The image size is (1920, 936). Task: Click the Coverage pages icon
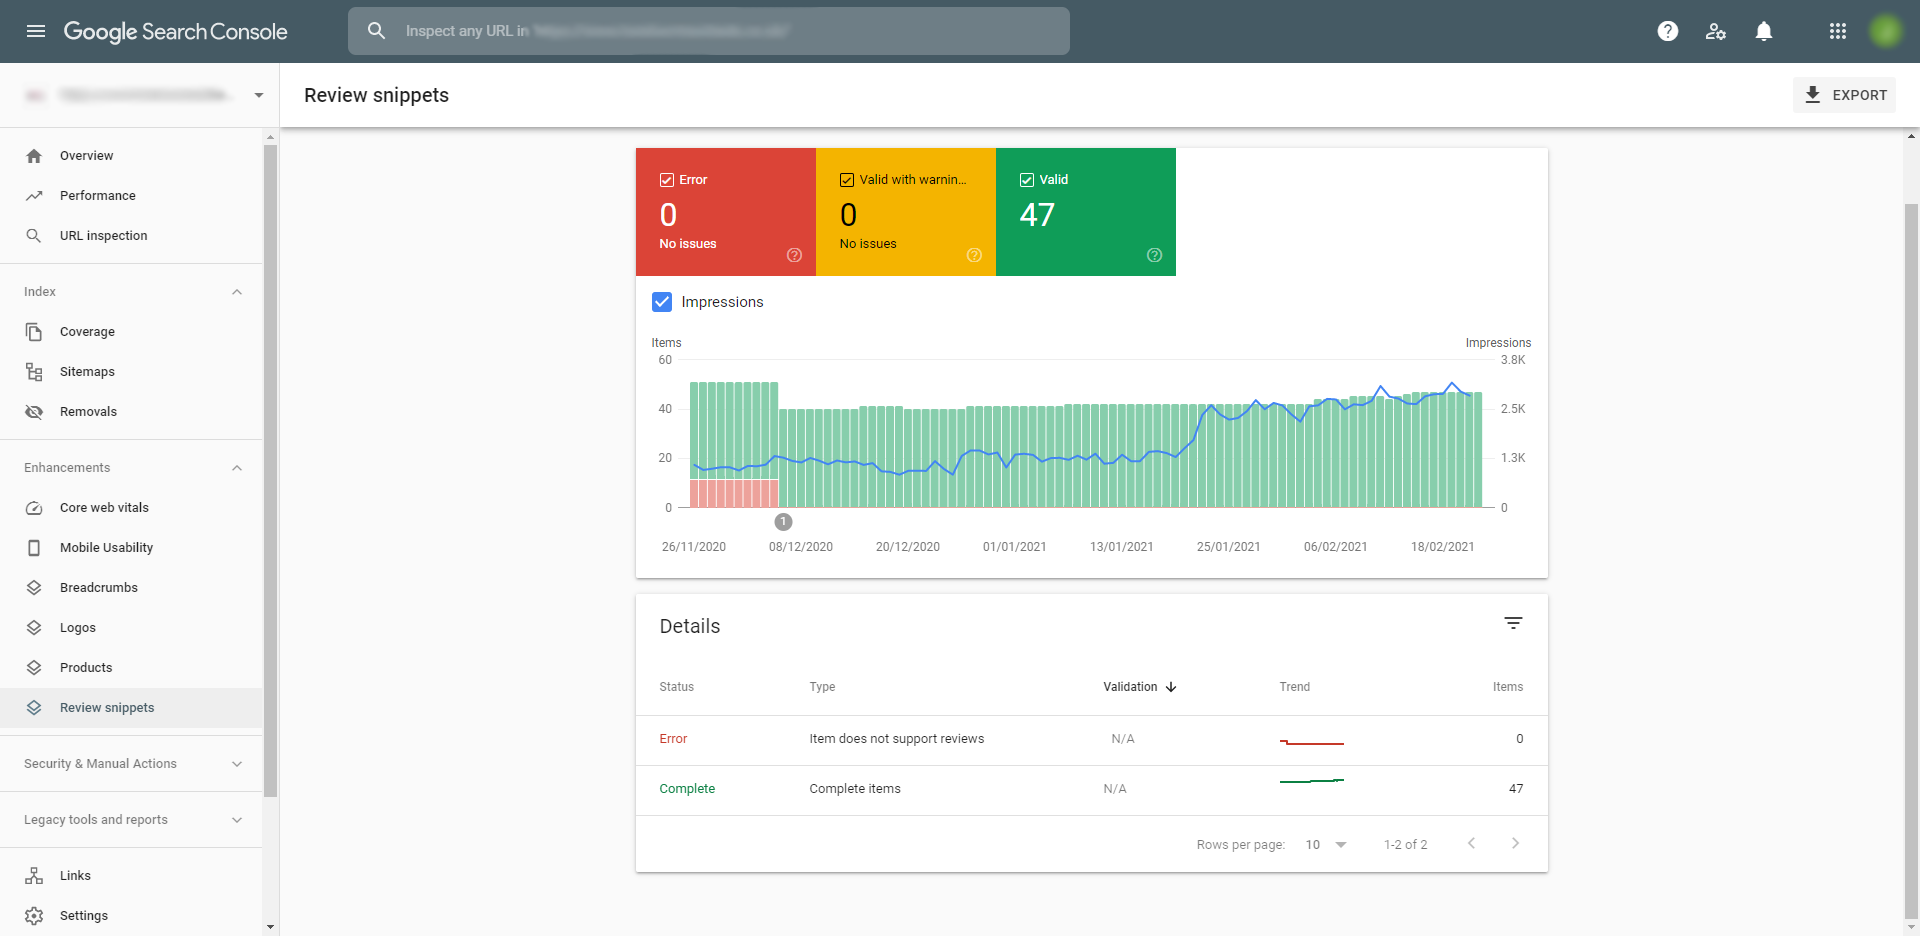[34, 332]
